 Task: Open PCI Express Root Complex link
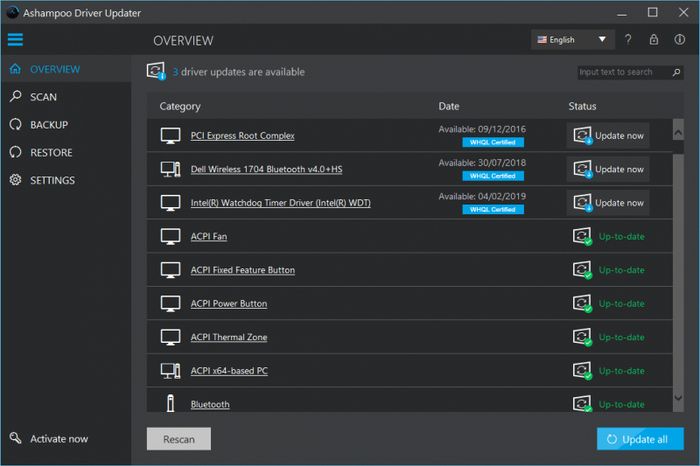coord(242,136)
